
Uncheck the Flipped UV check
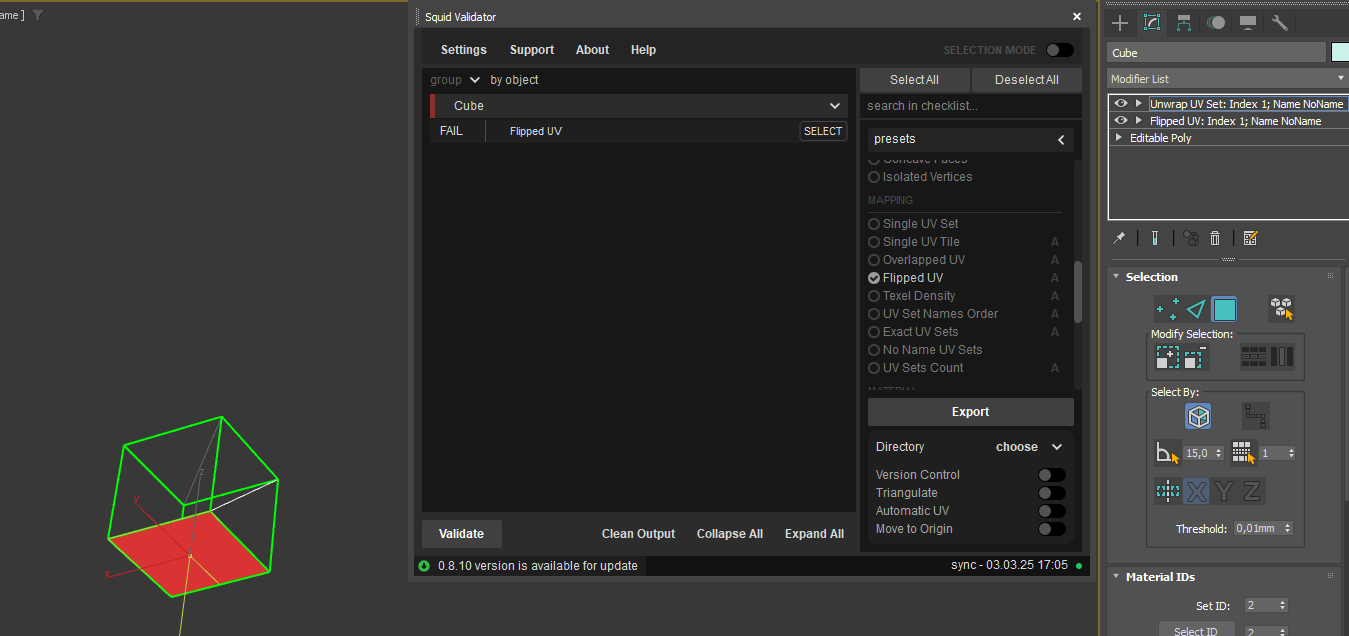pos(874,278)
